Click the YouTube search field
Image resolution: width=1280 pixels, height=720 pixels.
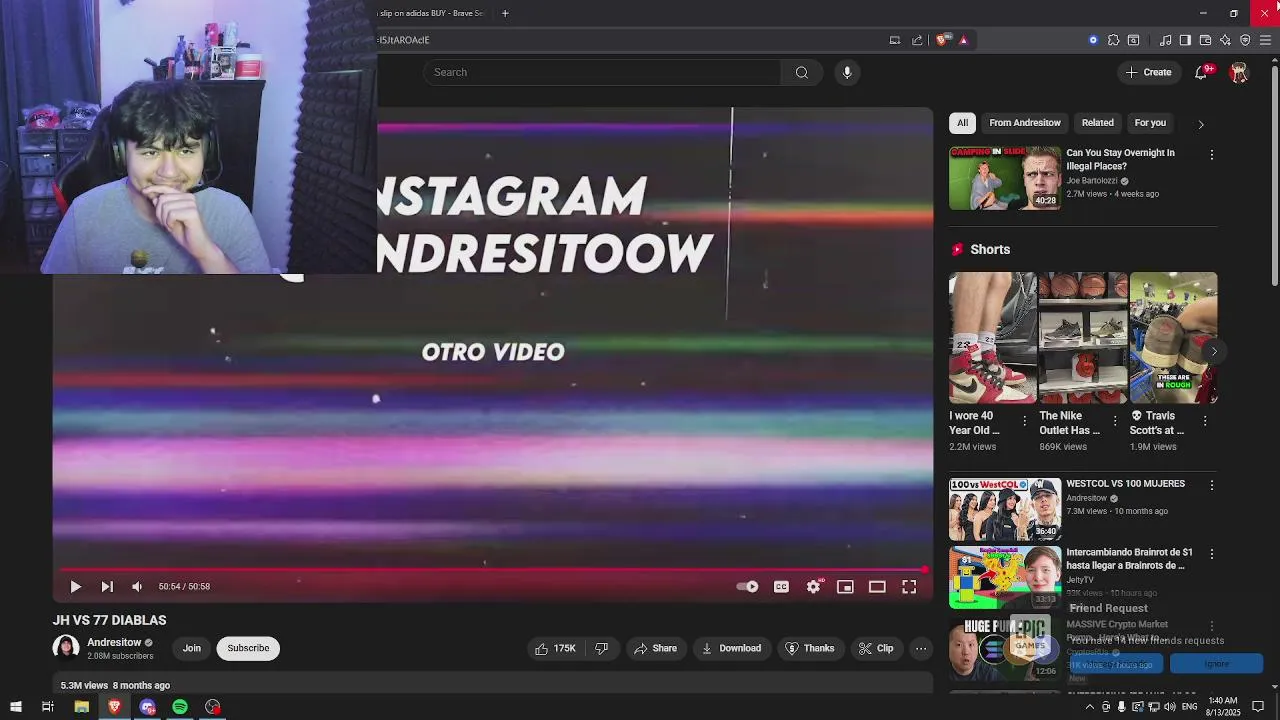point(602,72)
